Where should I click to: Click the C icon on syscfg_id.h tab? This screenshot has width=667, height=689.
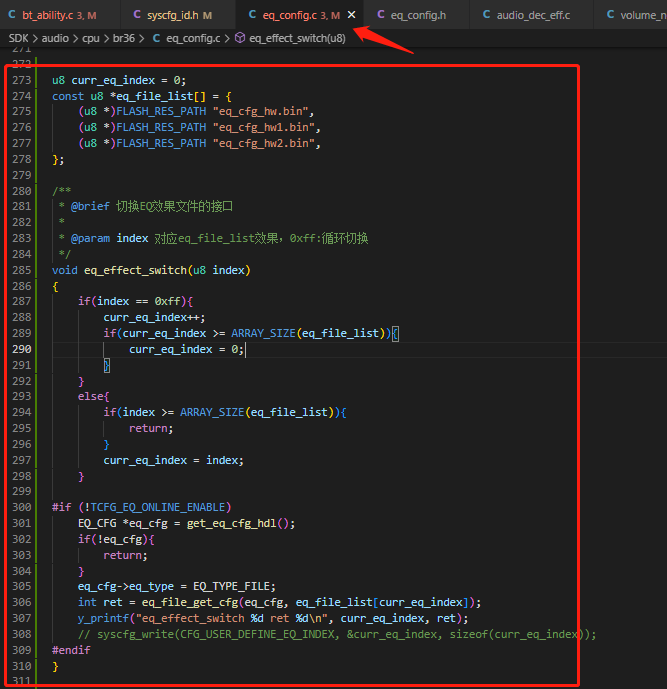[137, 15]
